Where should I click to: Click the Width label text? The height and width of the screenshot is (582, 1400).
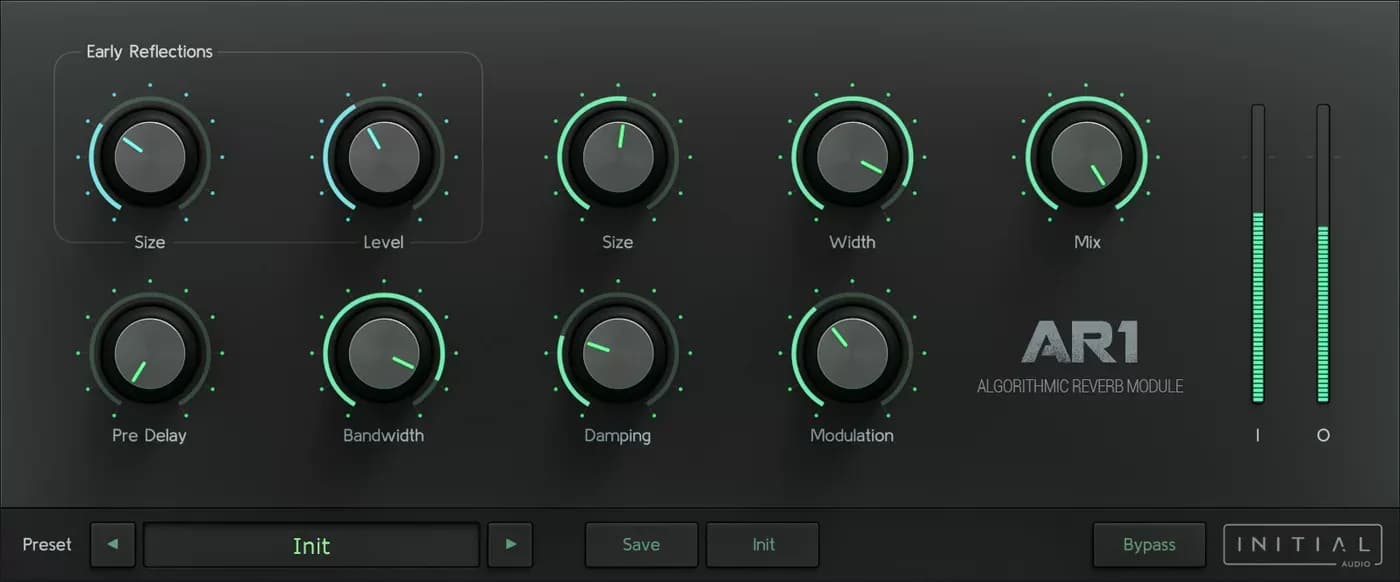(852, 242)
